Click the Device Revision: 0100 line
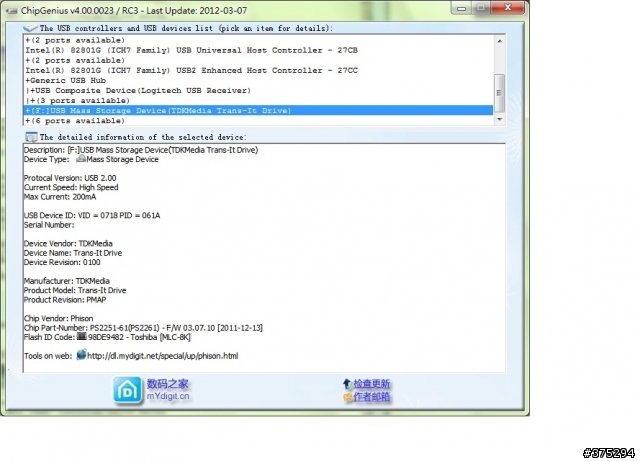 (x=62, y=262)
